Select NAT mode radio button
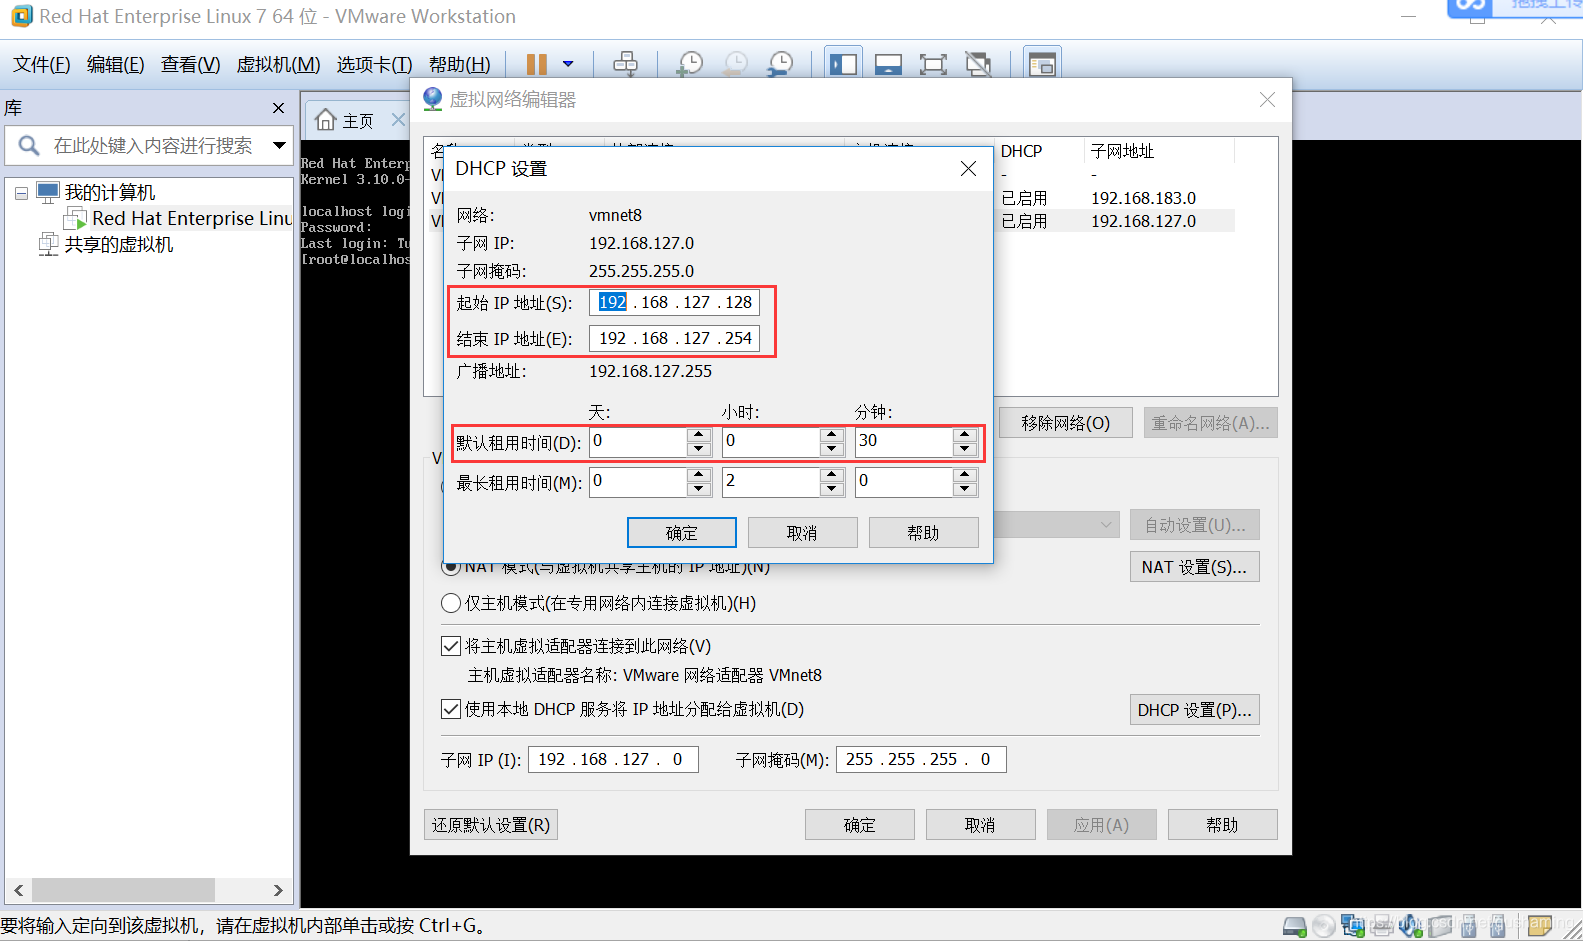This screenshot has height=941, width=1583. coord(451,567)
